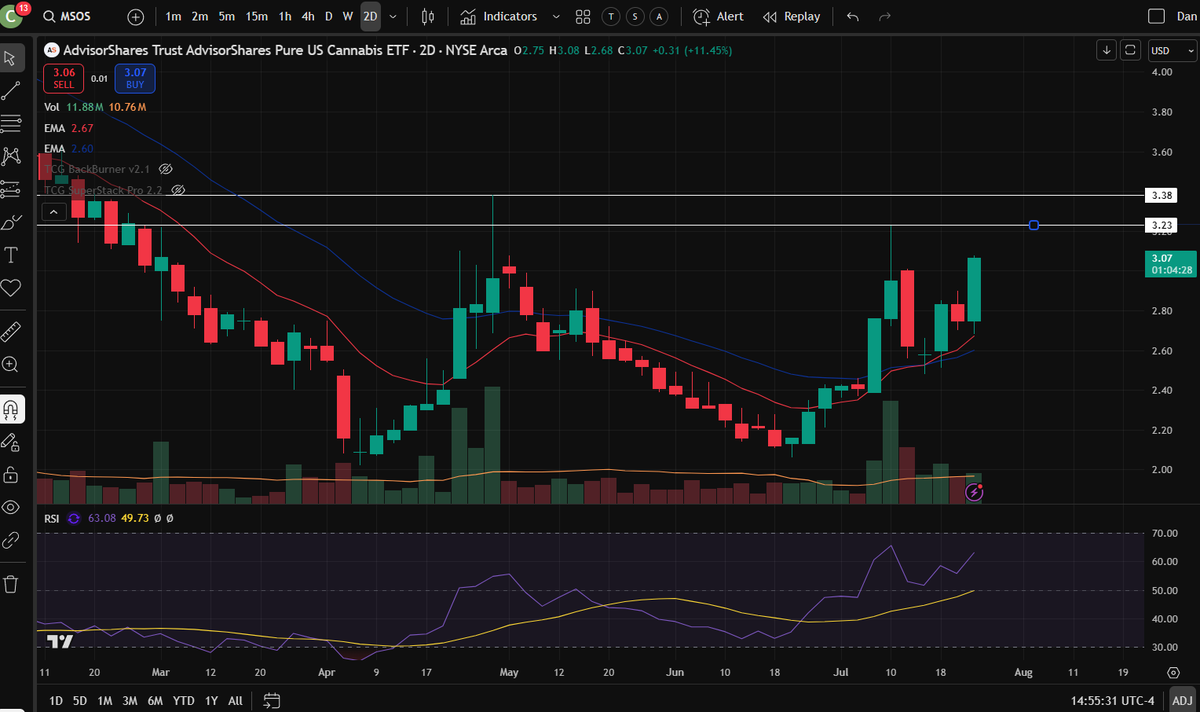Open the heart icons tool
1200x712 pixels.
click(x=12, y=288)
